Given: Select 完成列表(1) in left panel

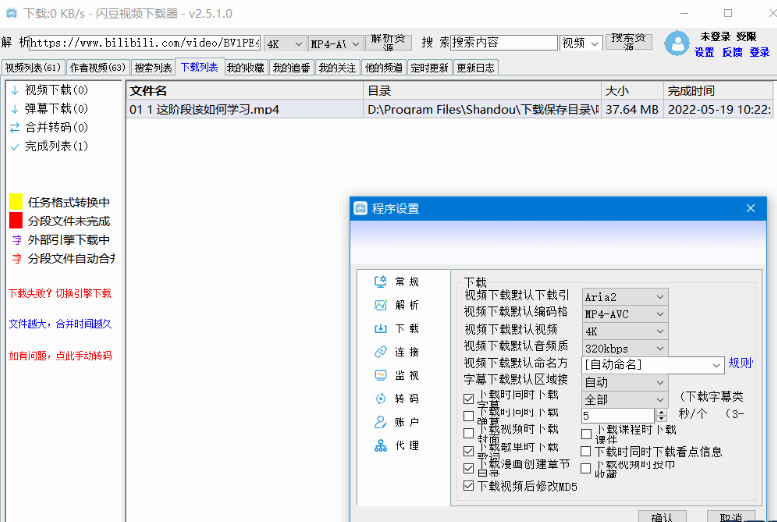Looking at the screenshot, I should click(x=49, y=146).
